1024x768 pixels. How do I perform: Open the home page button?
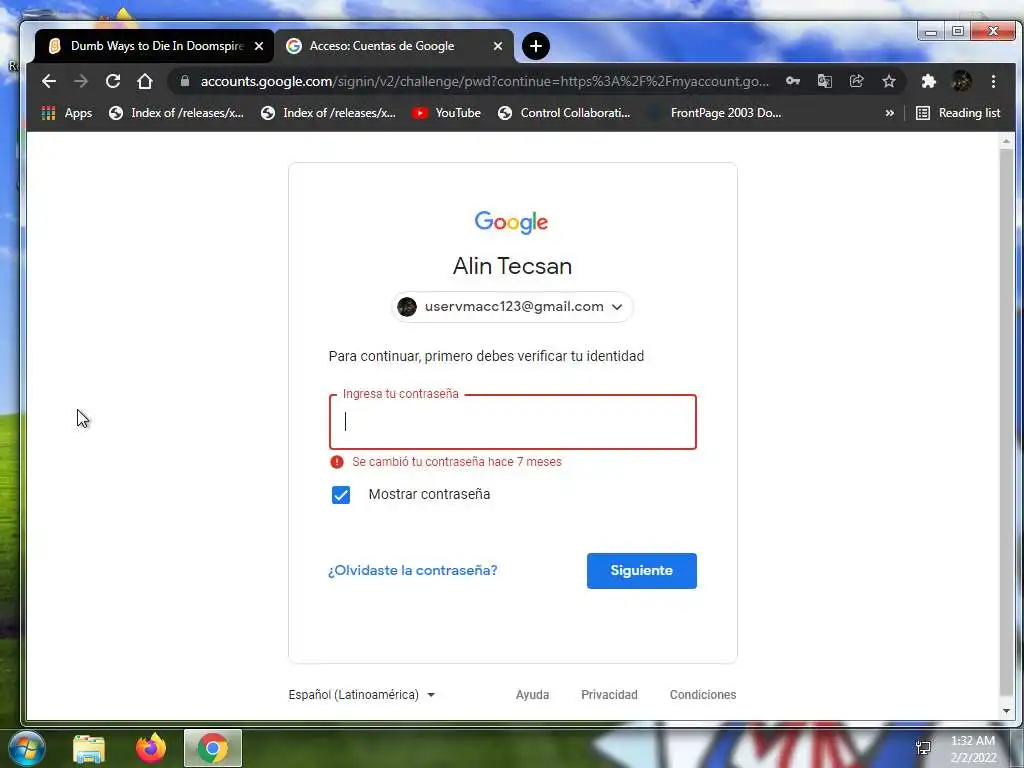145,81
